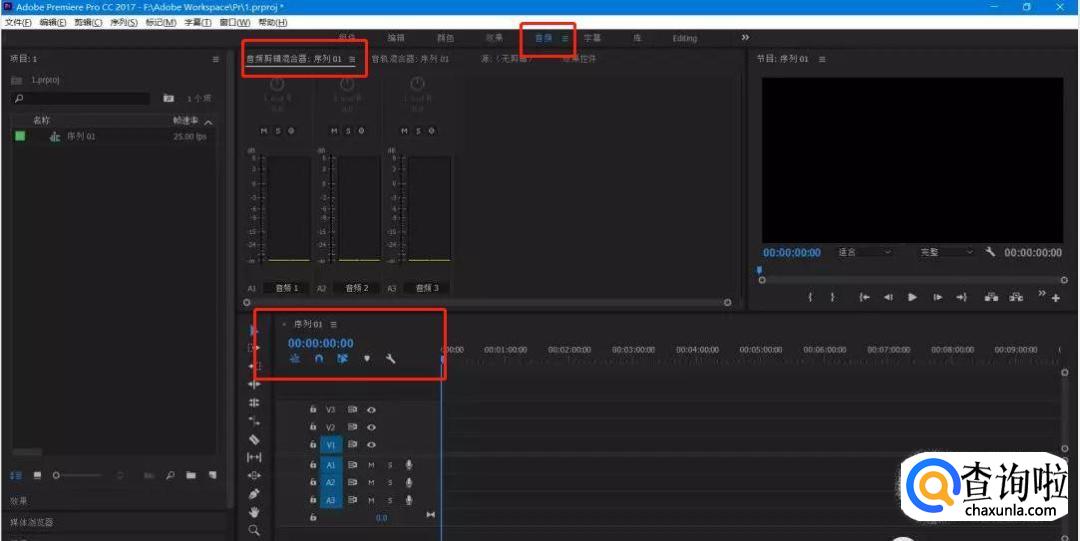Select the Pen tool in timeline toolbar
This screenshot has height=541, width=1080.
coord(254,494)
